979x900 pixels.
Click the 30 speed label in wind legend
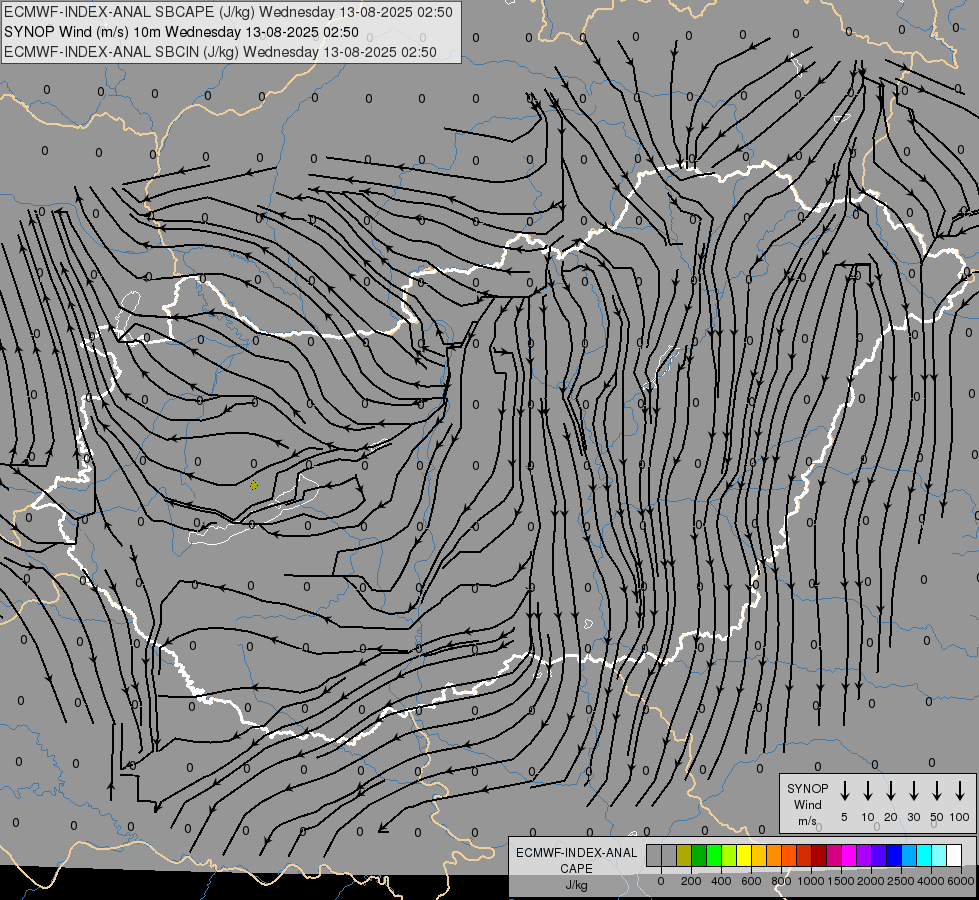(x=913, y=817)
